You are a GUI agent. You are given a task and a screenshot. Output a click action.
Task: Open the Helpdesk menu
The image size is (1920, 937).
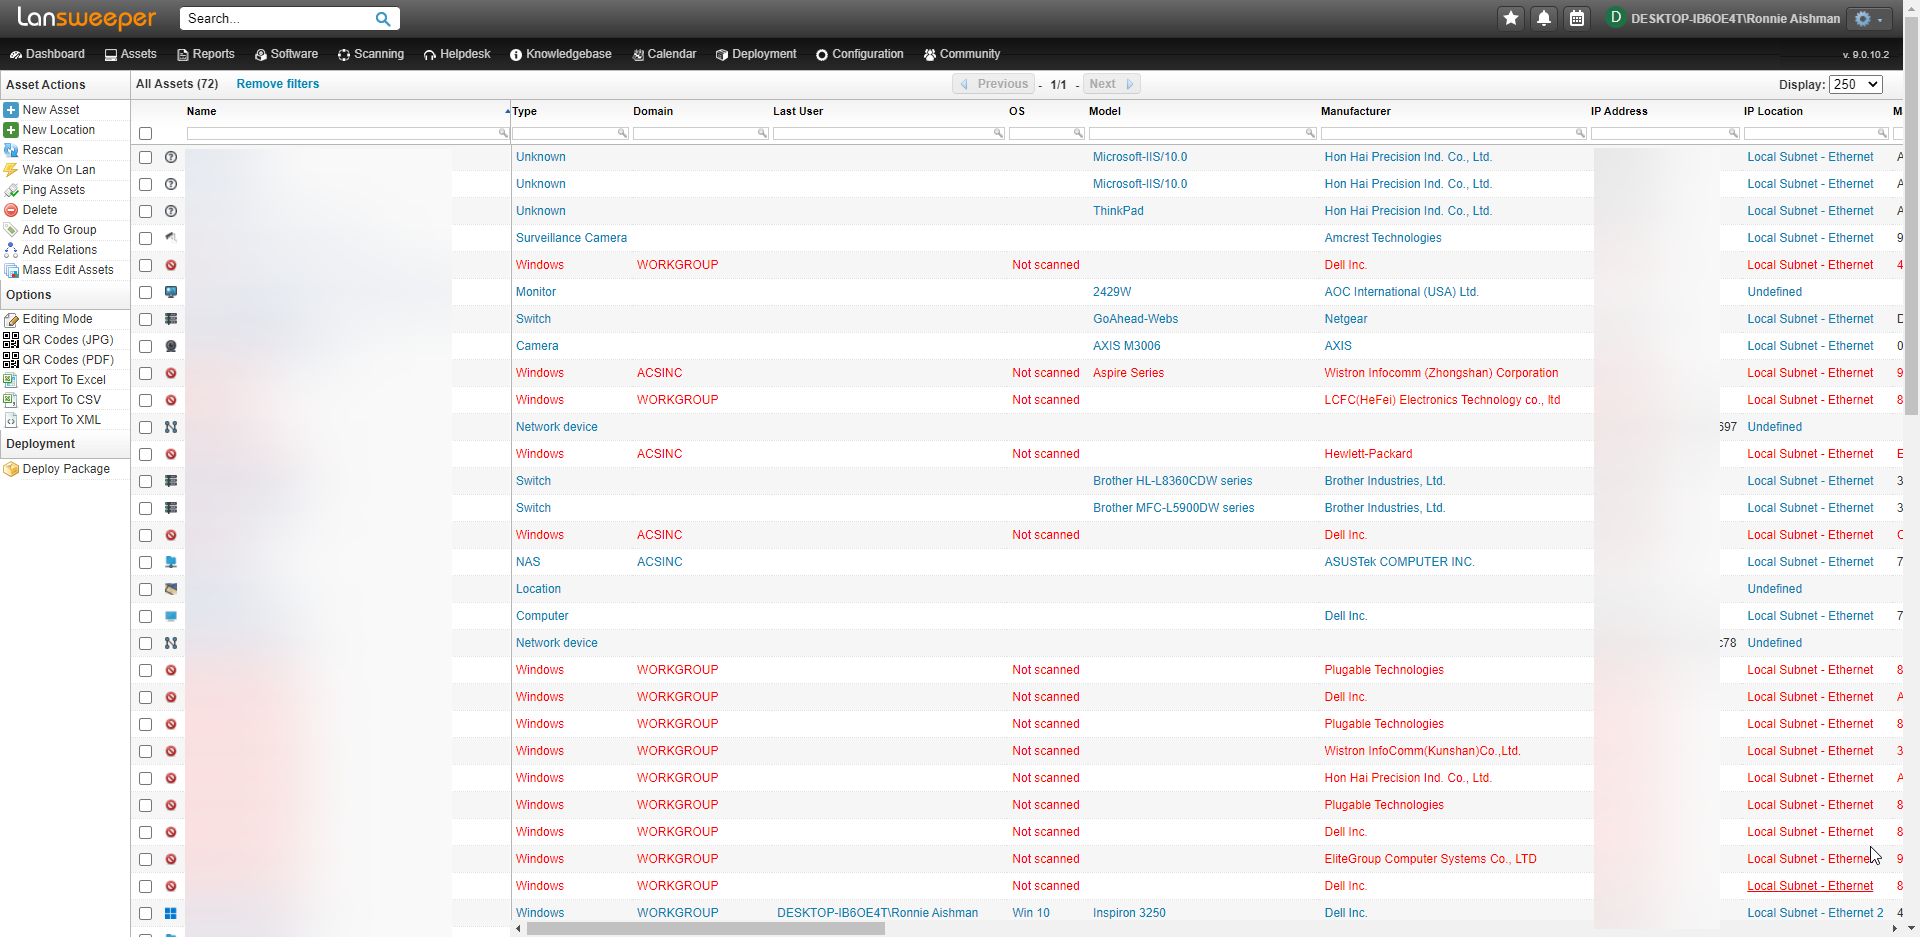456,54
